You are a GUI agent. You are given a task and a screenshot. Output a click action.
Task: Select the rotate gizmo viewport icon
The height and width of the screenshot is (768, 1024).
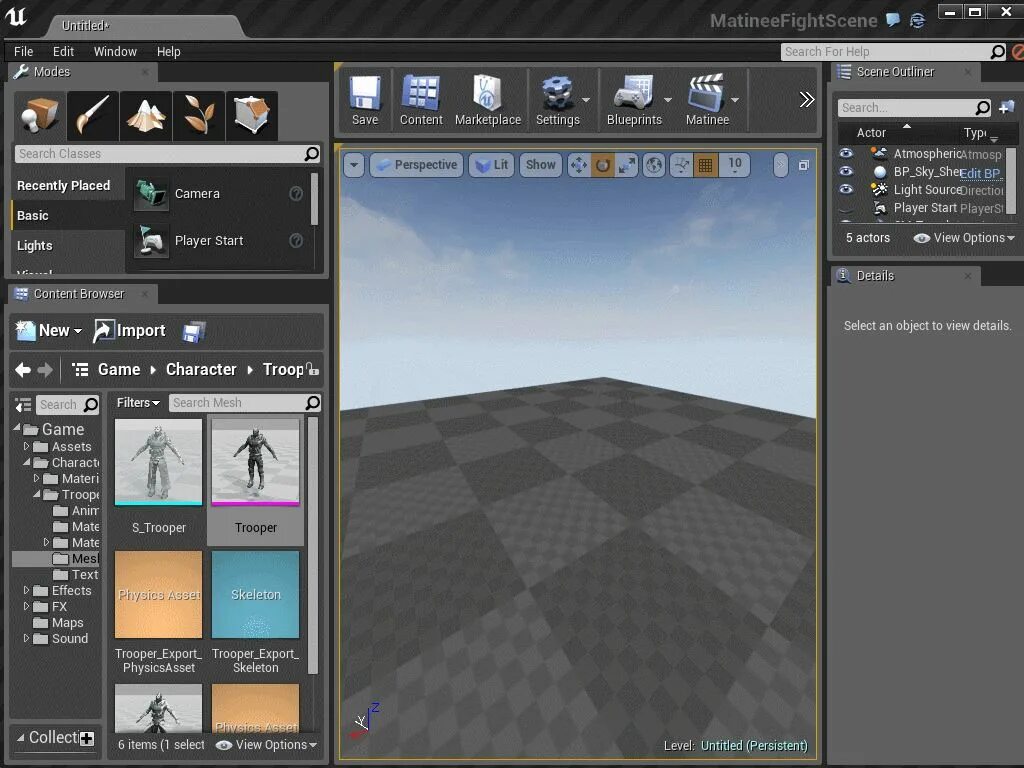tap(603, 165)
